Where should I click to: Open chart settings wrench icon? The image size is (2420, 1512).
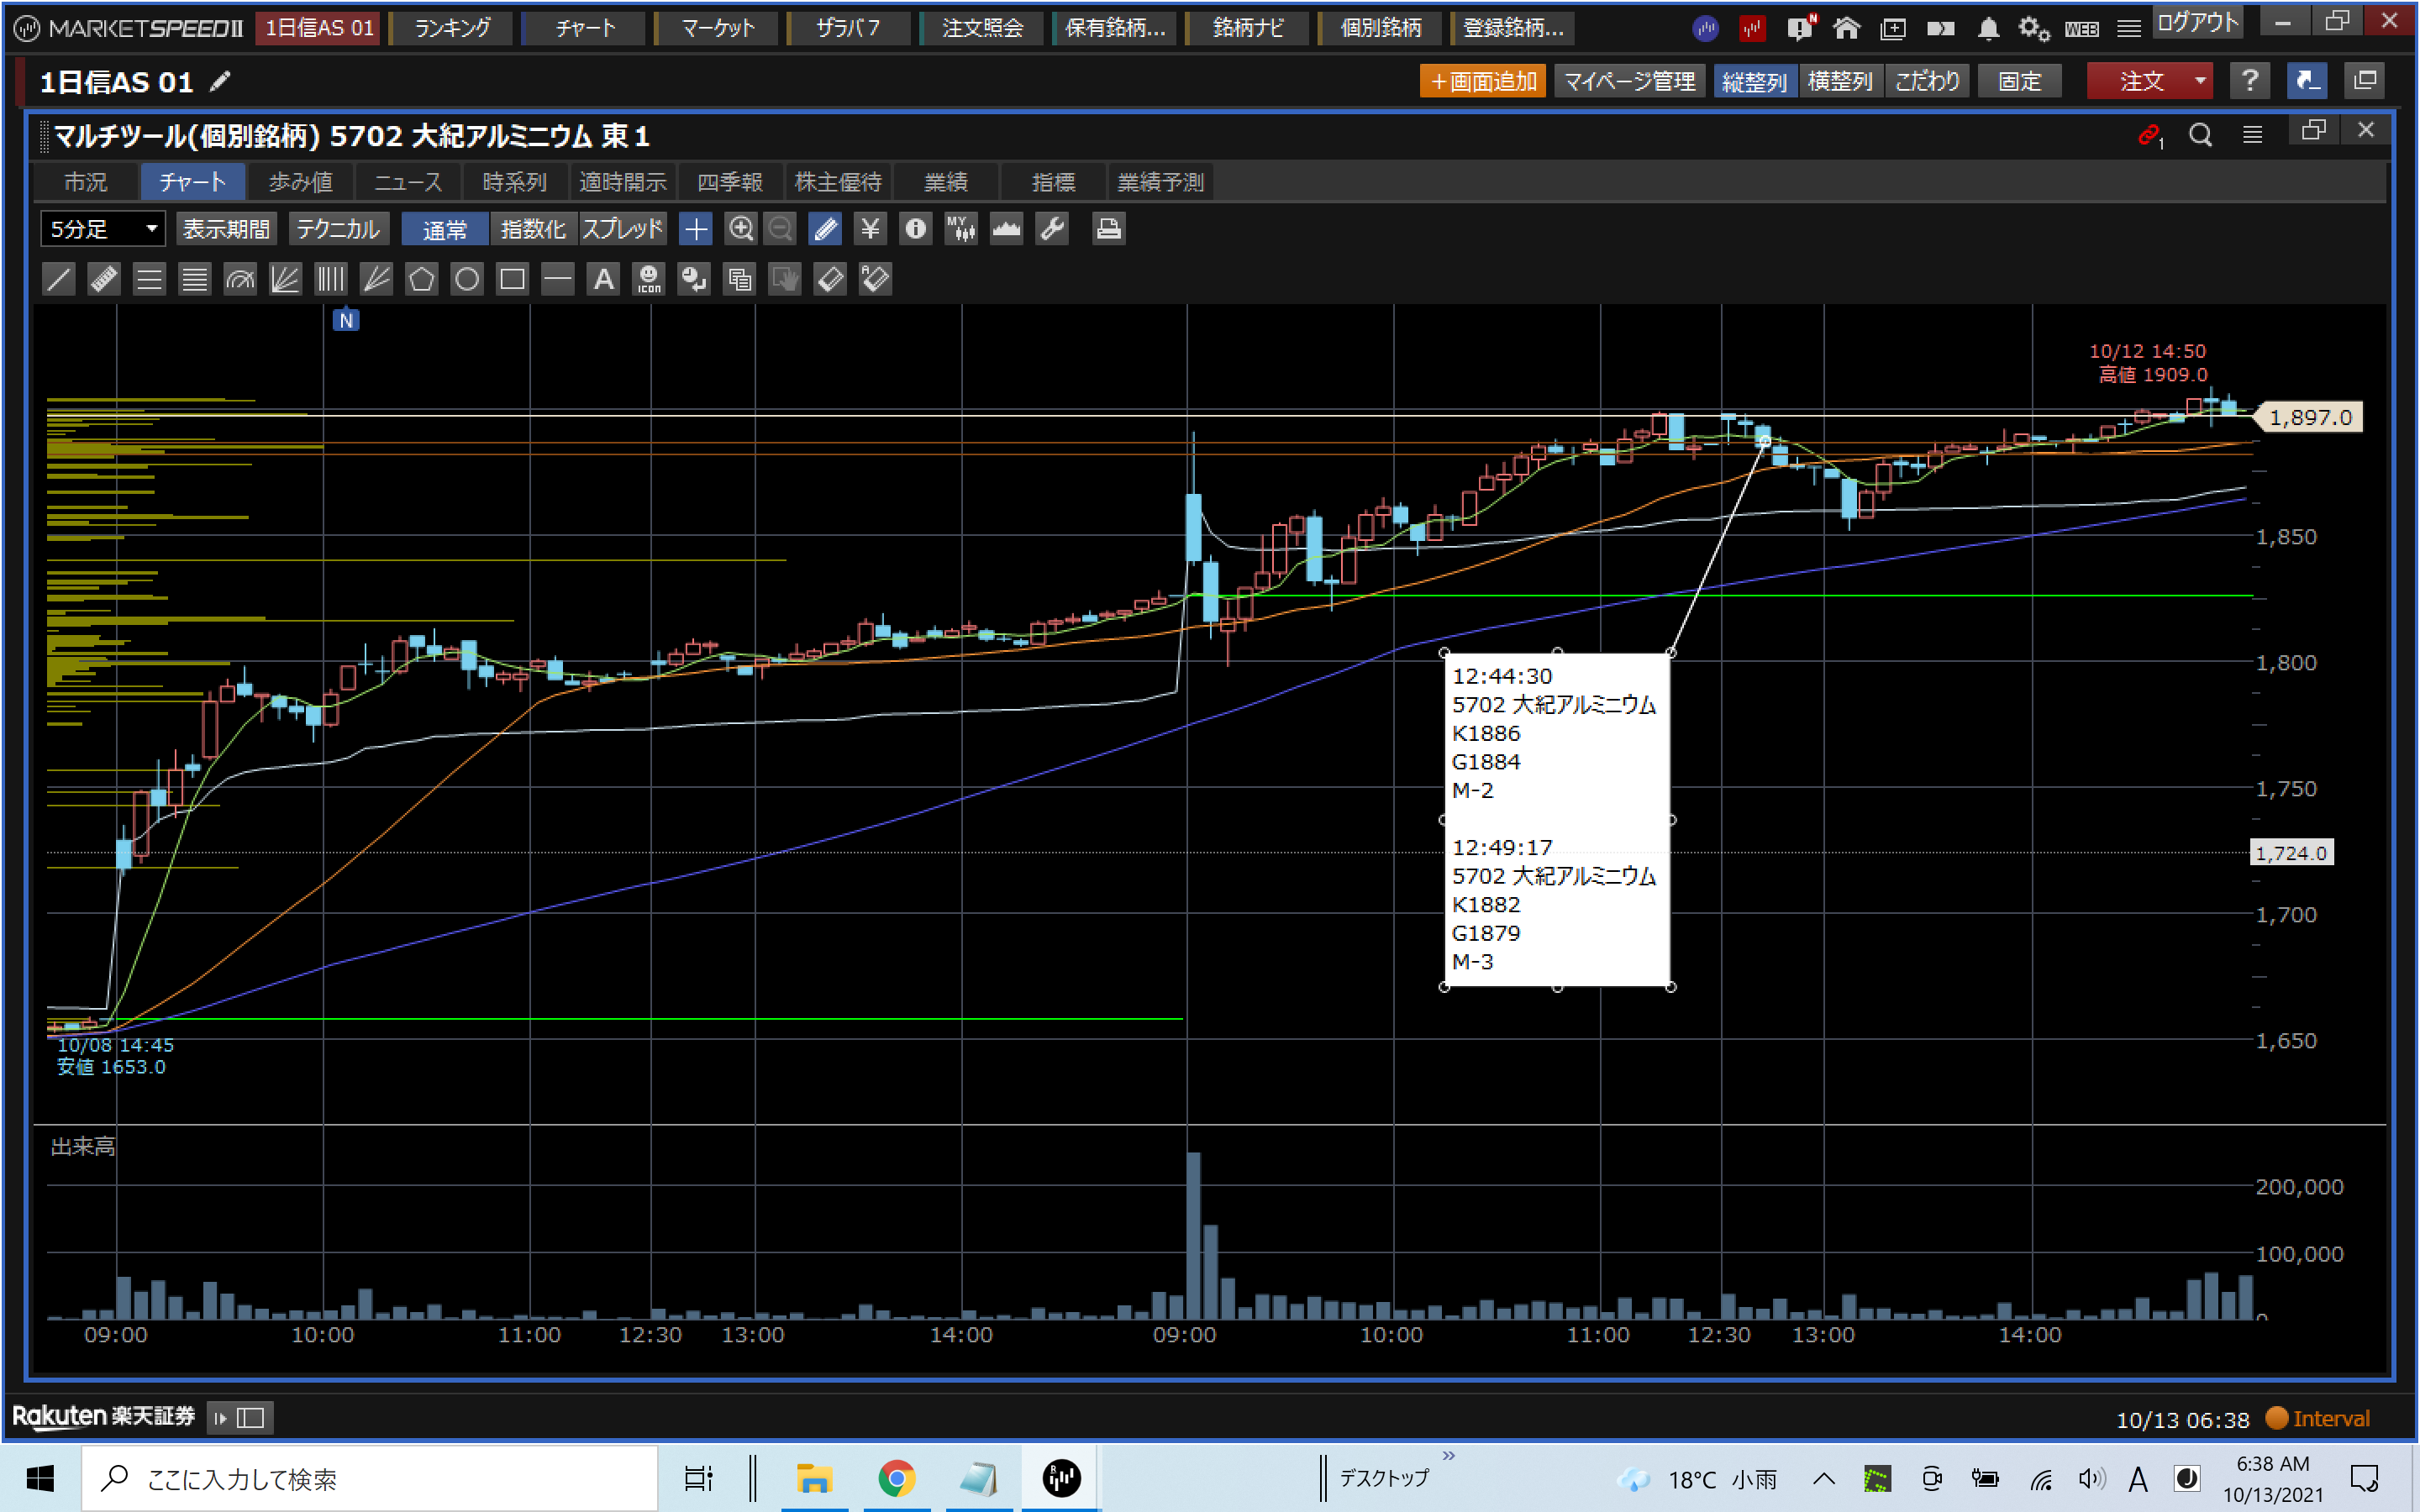1052,229
